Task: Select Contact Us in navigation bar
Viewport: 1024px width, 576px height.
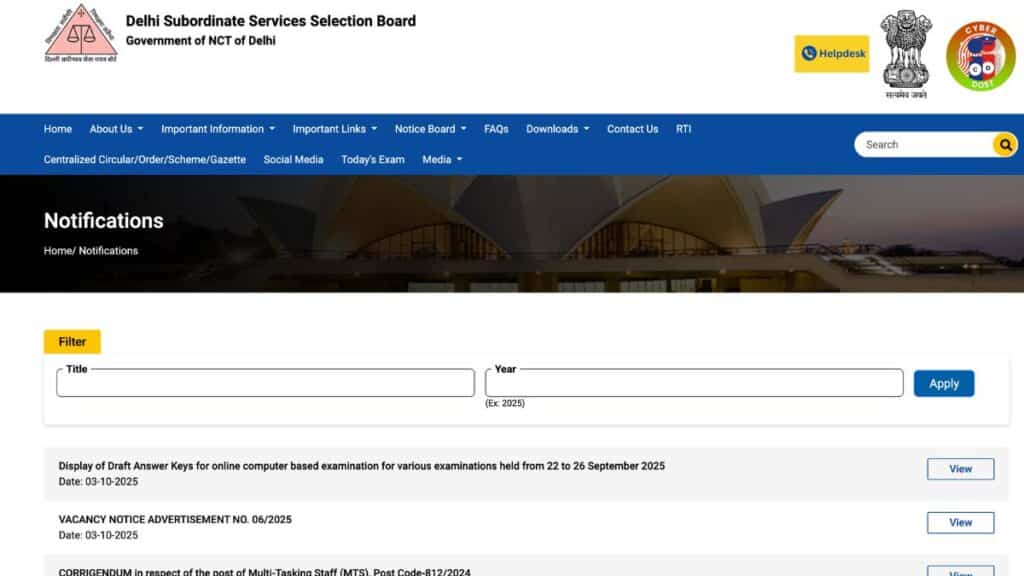Action: tap(632, 129)
